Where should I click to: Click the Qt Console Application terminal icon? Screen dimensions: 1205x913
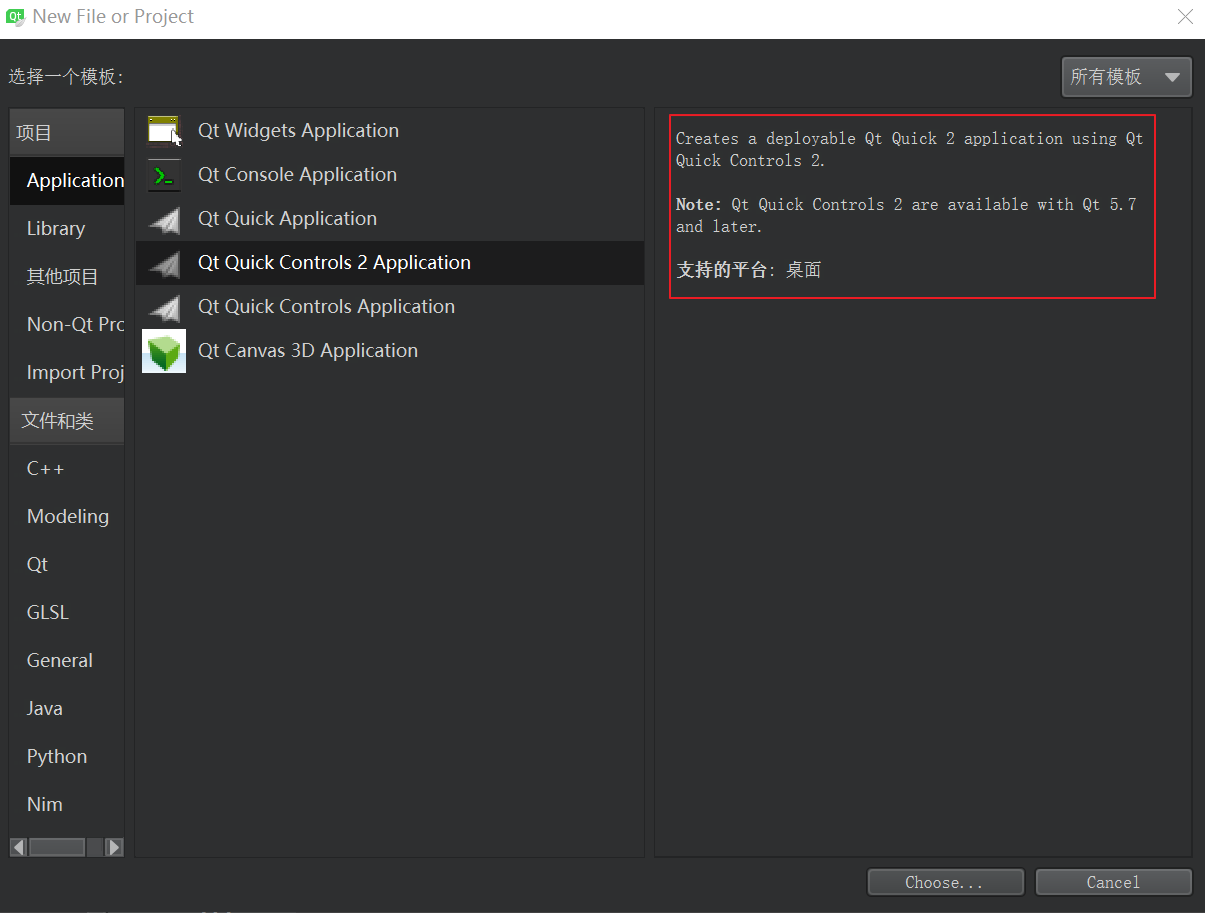164,175
